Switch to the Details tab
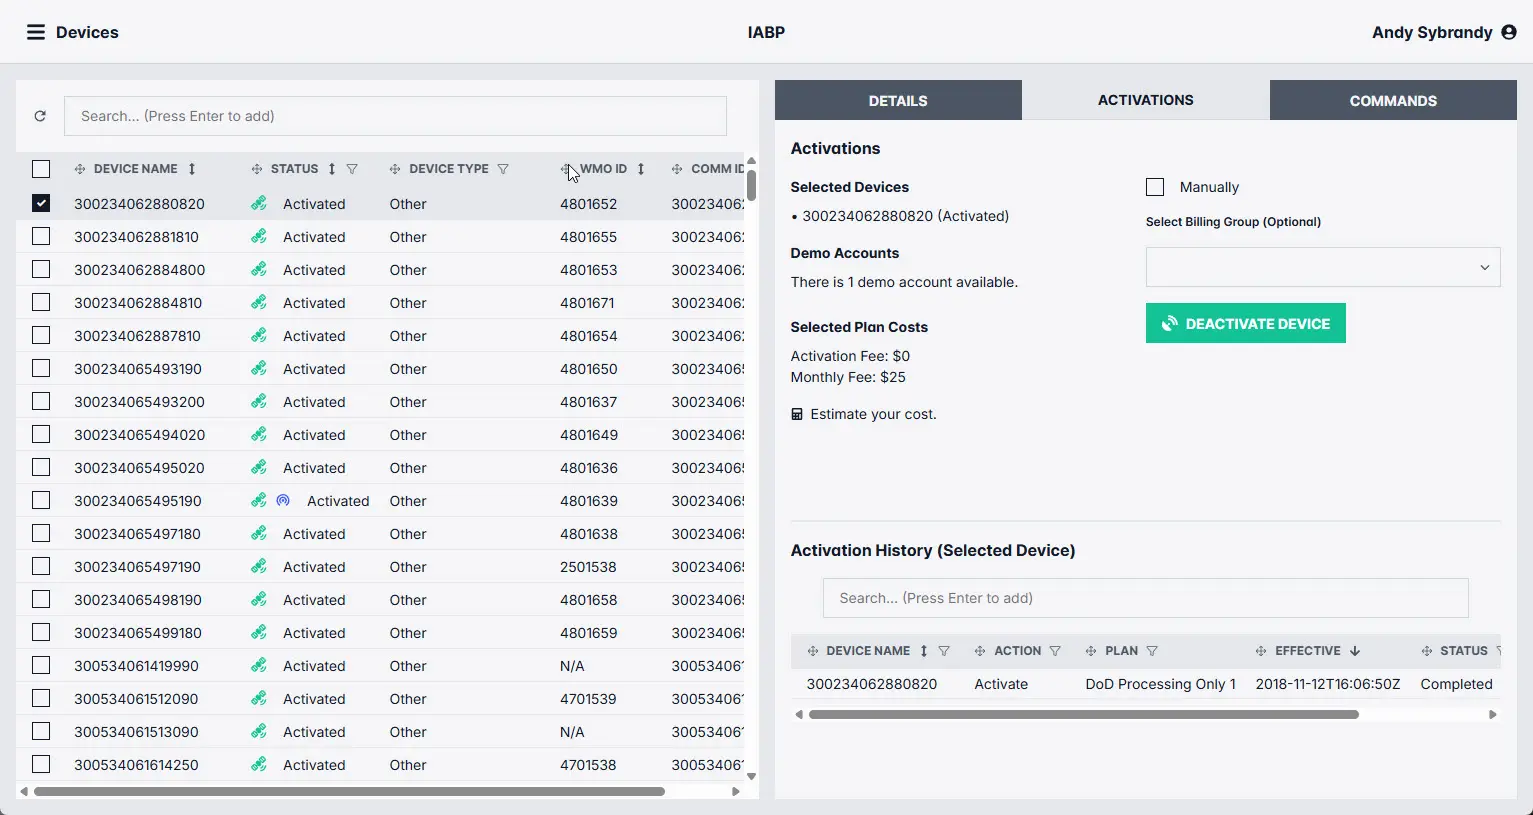 pos(897,101)
